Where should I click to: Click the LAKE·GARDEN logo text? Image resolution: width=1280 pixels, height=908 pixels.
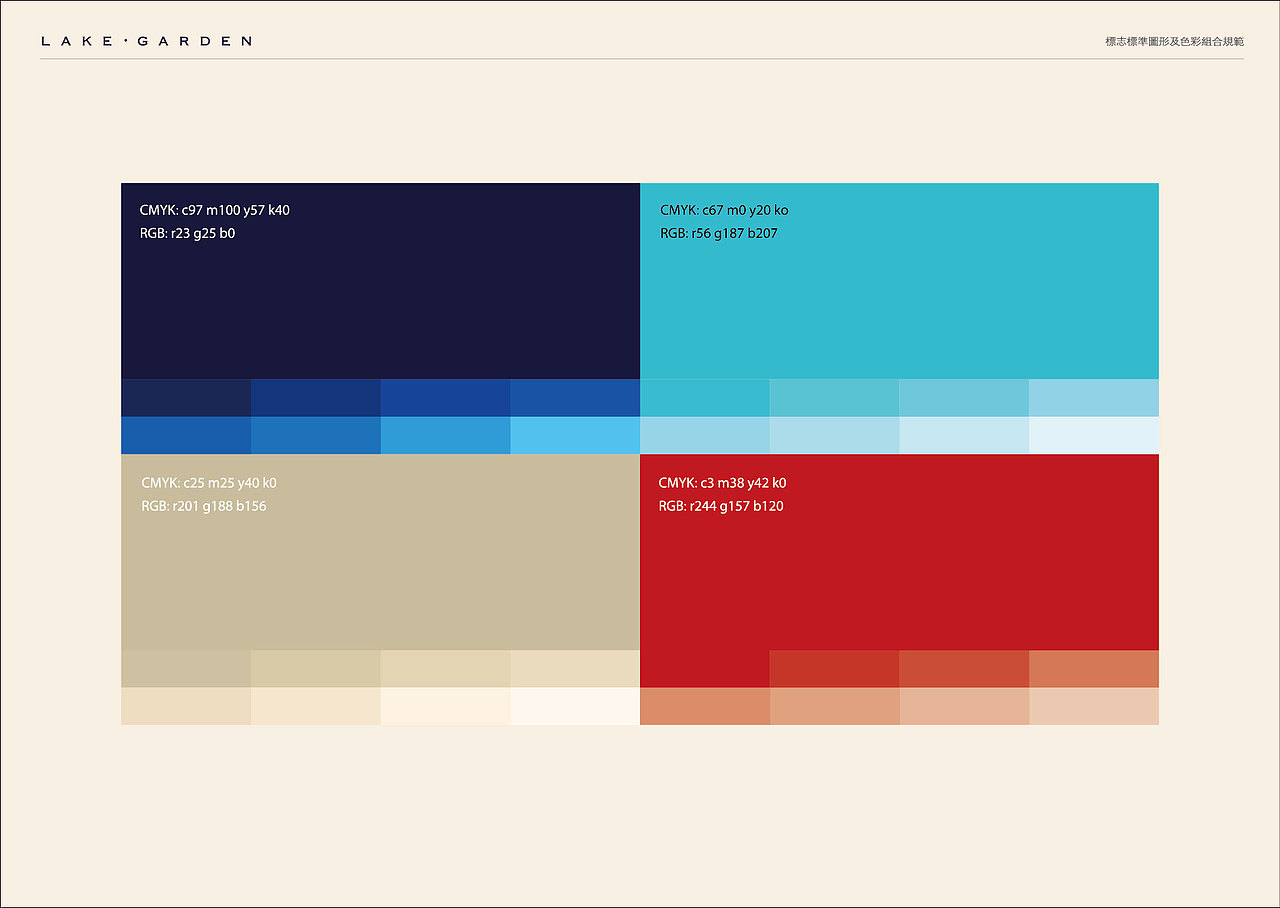(147, 41)
